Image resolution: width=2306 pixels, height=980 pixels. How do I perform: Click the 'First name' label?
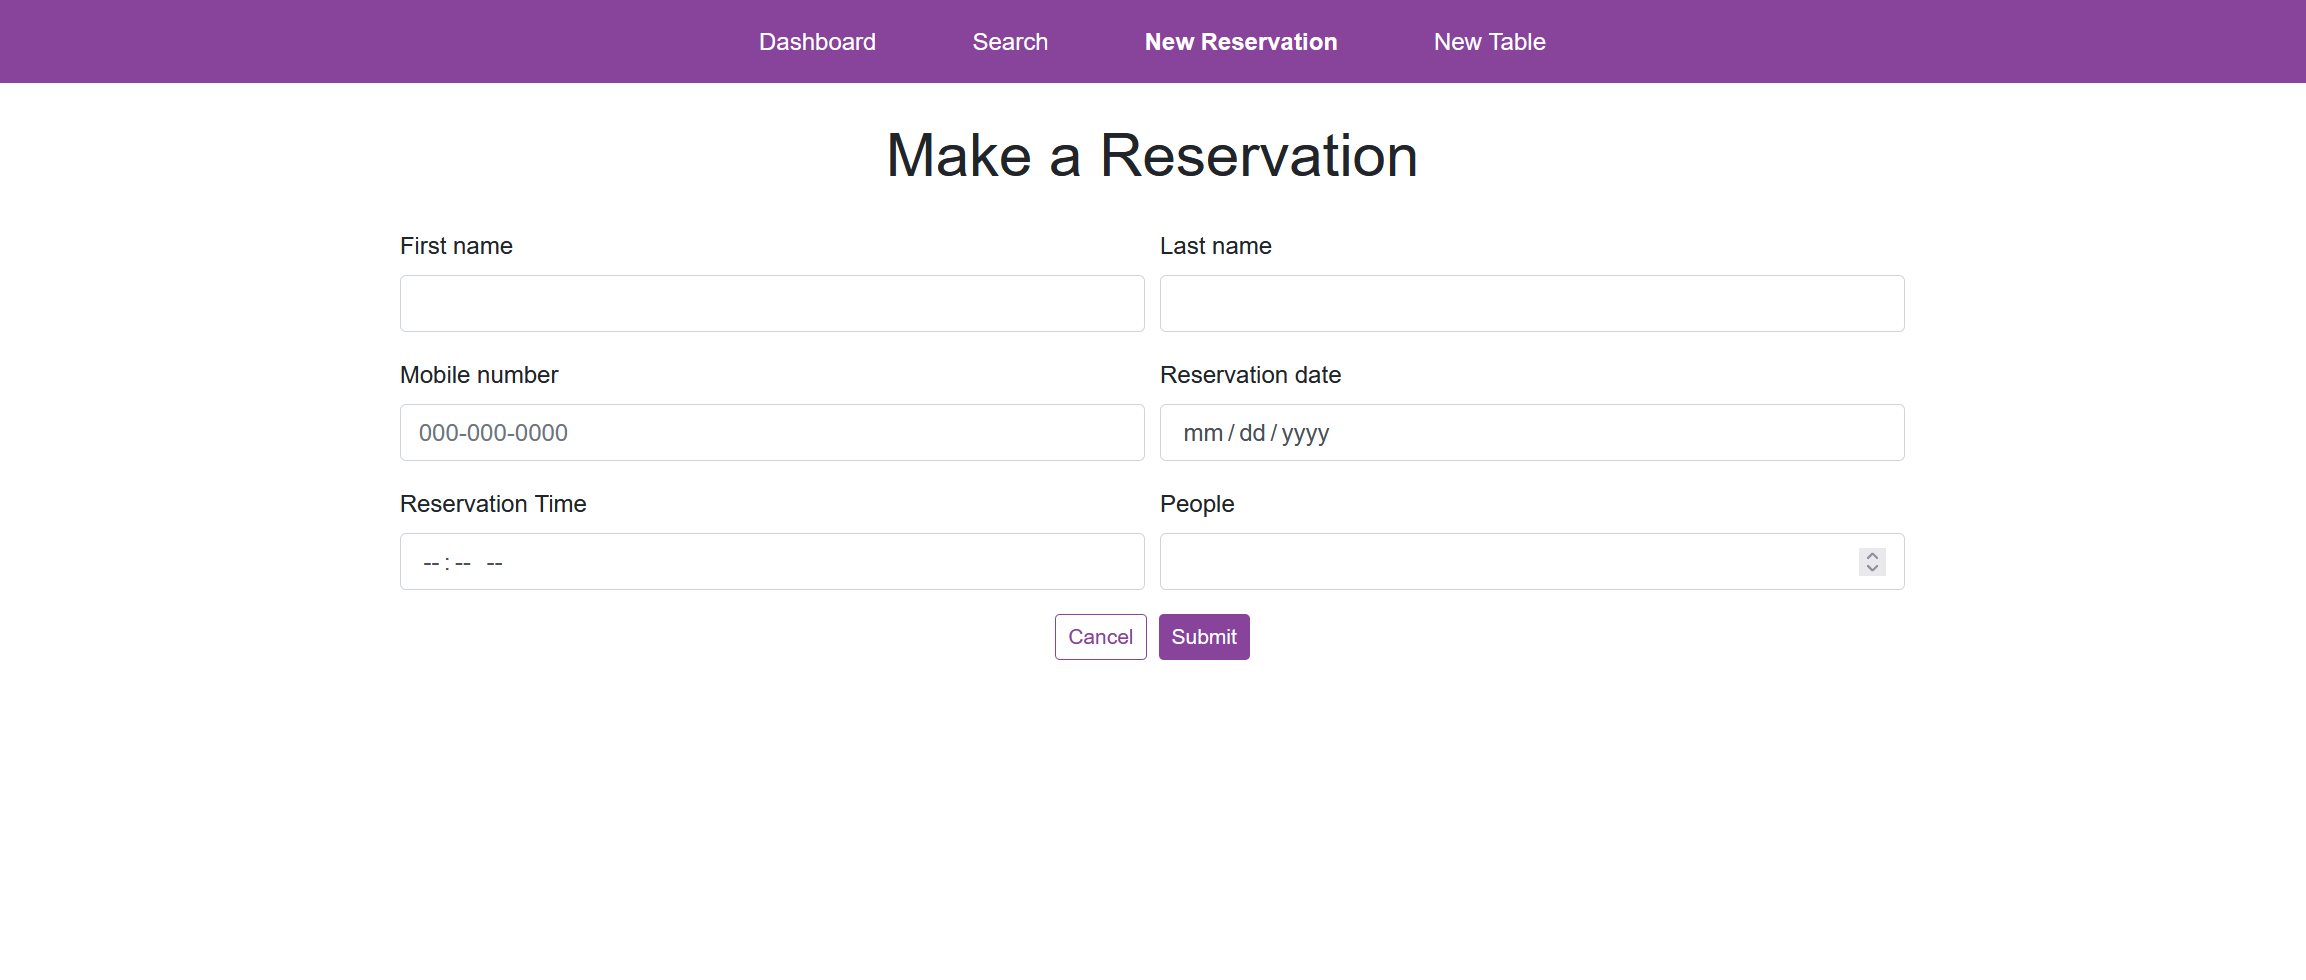[x=456, y=246]
